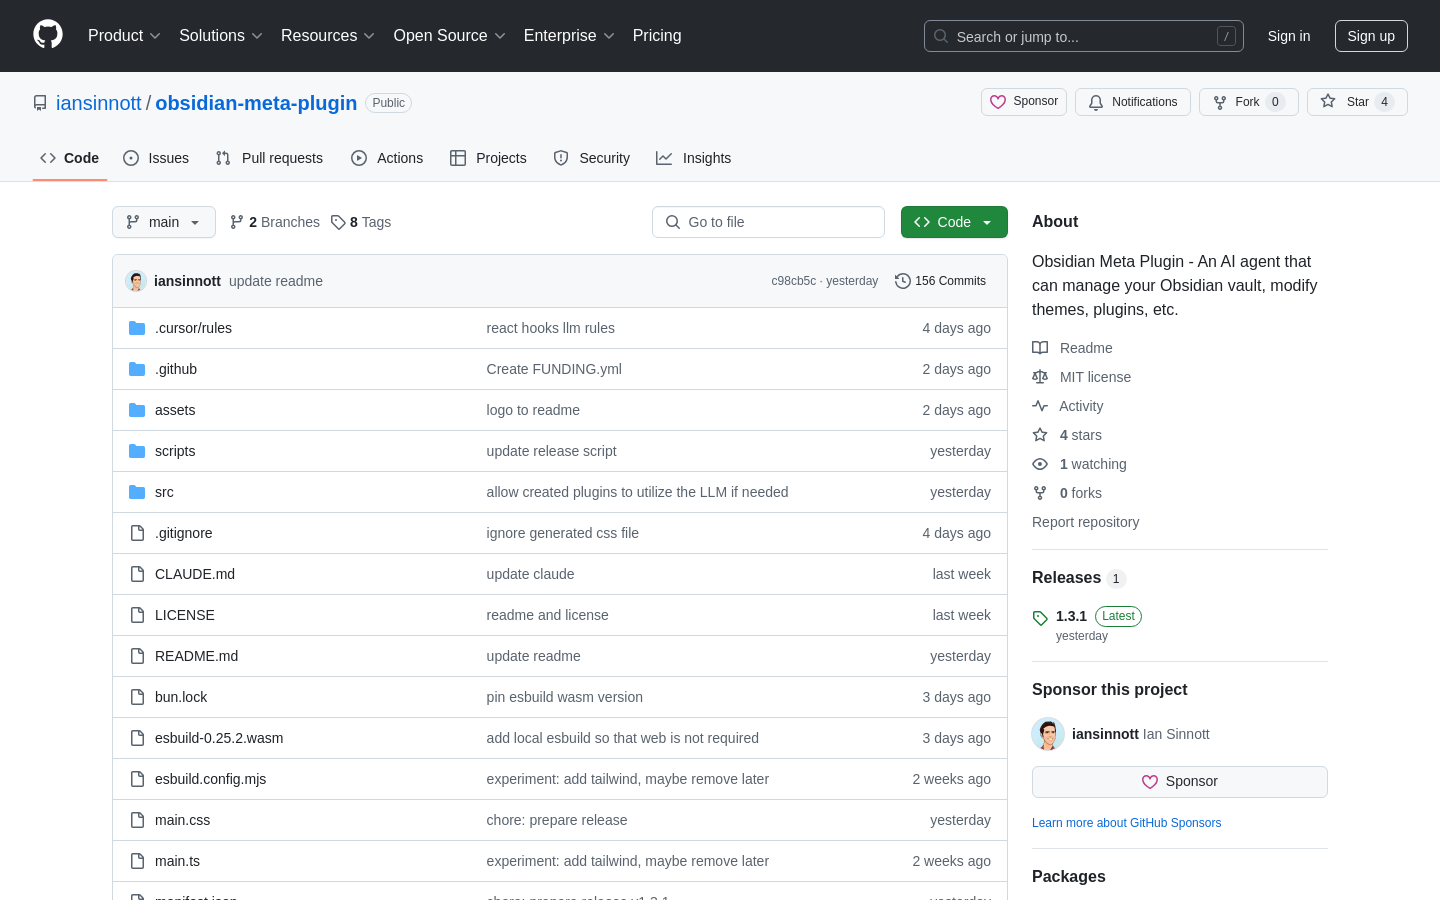Open the 8 Tags link

click(361, 222)
